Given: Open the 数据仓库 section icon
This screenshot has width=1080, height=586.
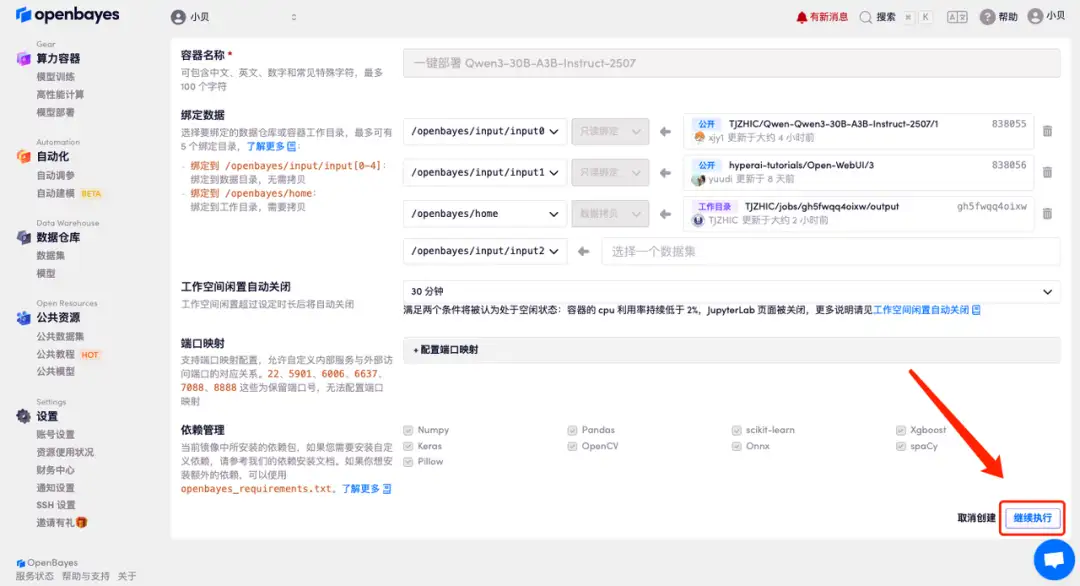Looking at the screenshot, I should (x=23, y=238).
